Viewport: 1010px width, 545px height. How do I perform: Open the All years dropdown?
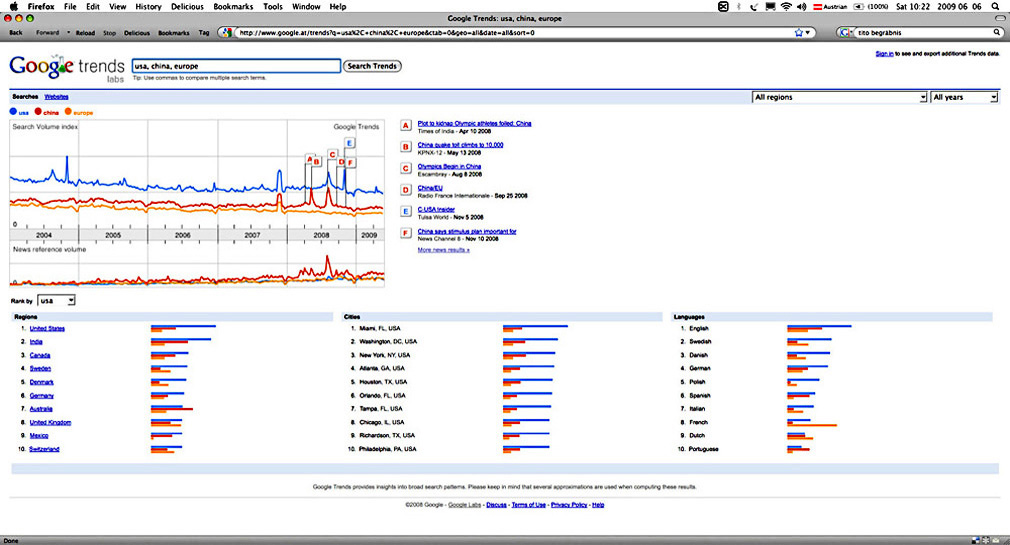(x=964, y=97)
